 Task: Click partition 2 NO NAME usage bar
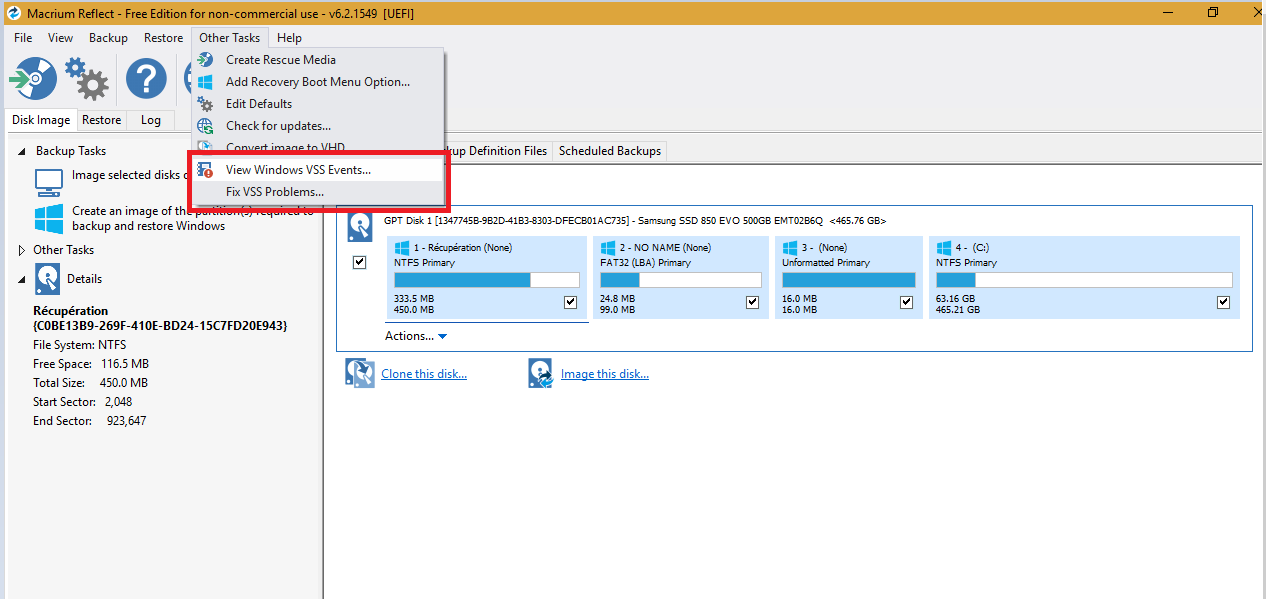680,280
